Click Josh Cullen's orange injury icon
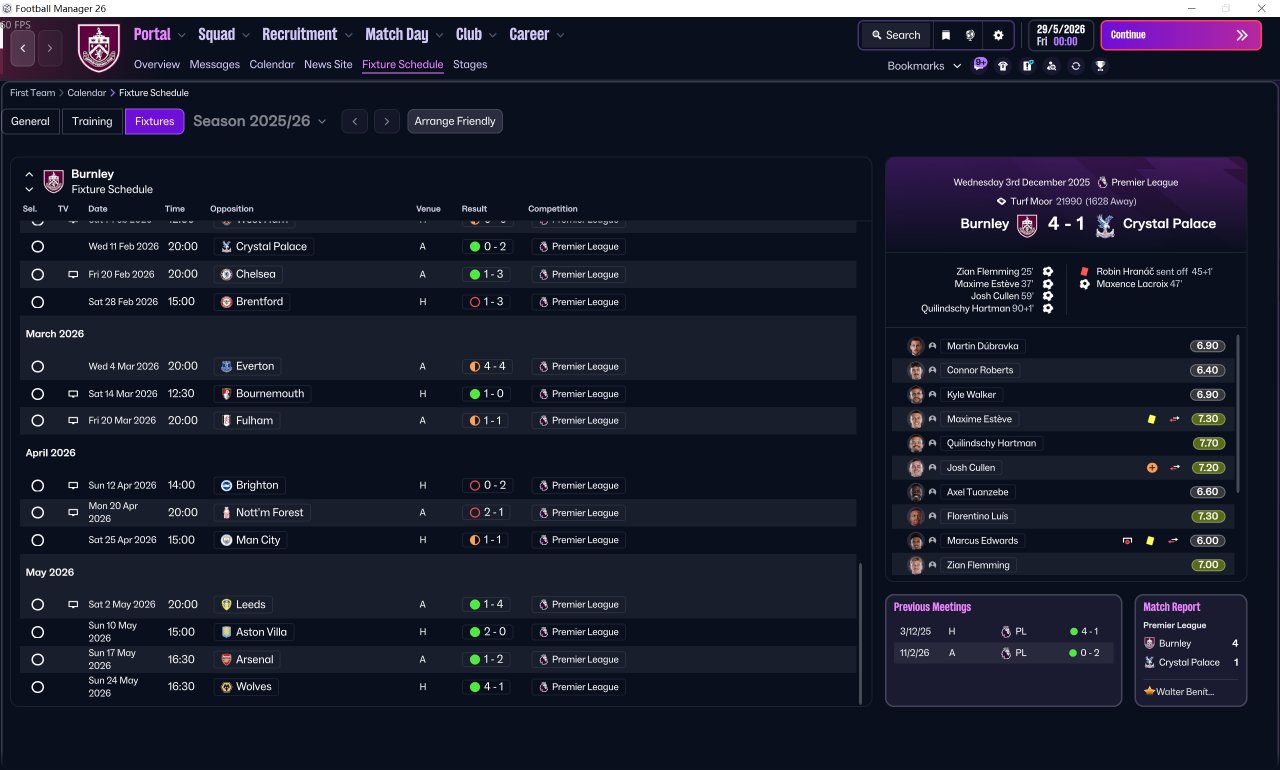Viewport: 1280px width, 770px height. (x=1152, y=468)
